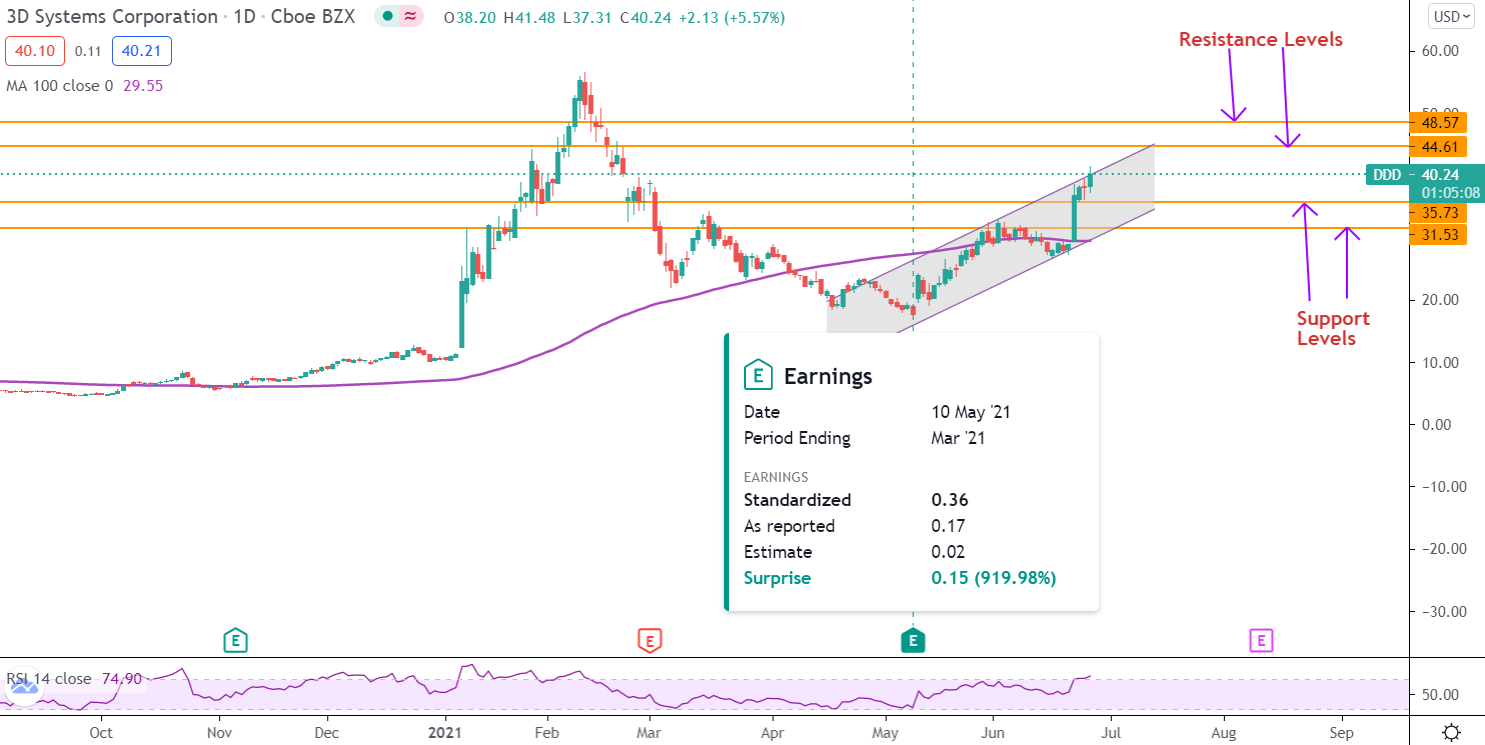Click the E icon in the Earnings tooltip
This screenshot has height=745, width=1485.
(759, 376)
